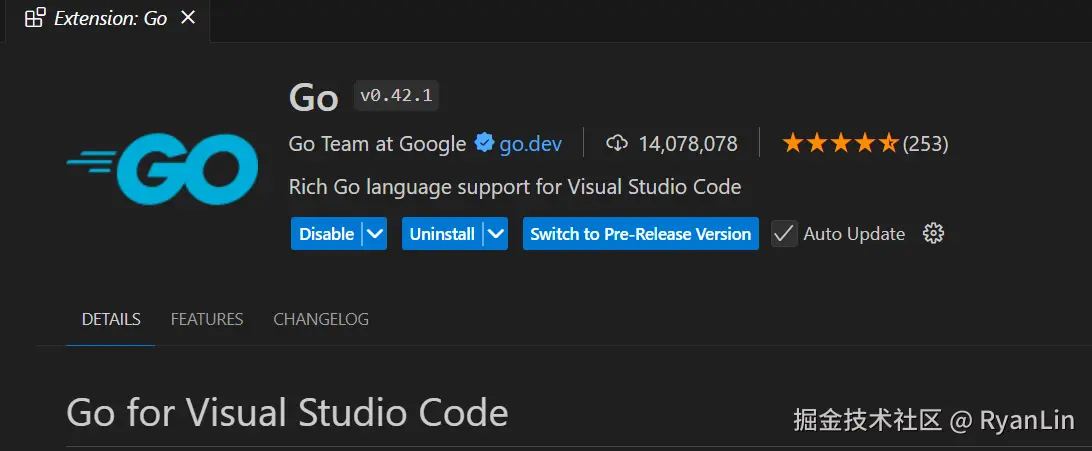Close the Extension: Go tab
This screenshot has height=451, width=1092.
tap(188, 18)
